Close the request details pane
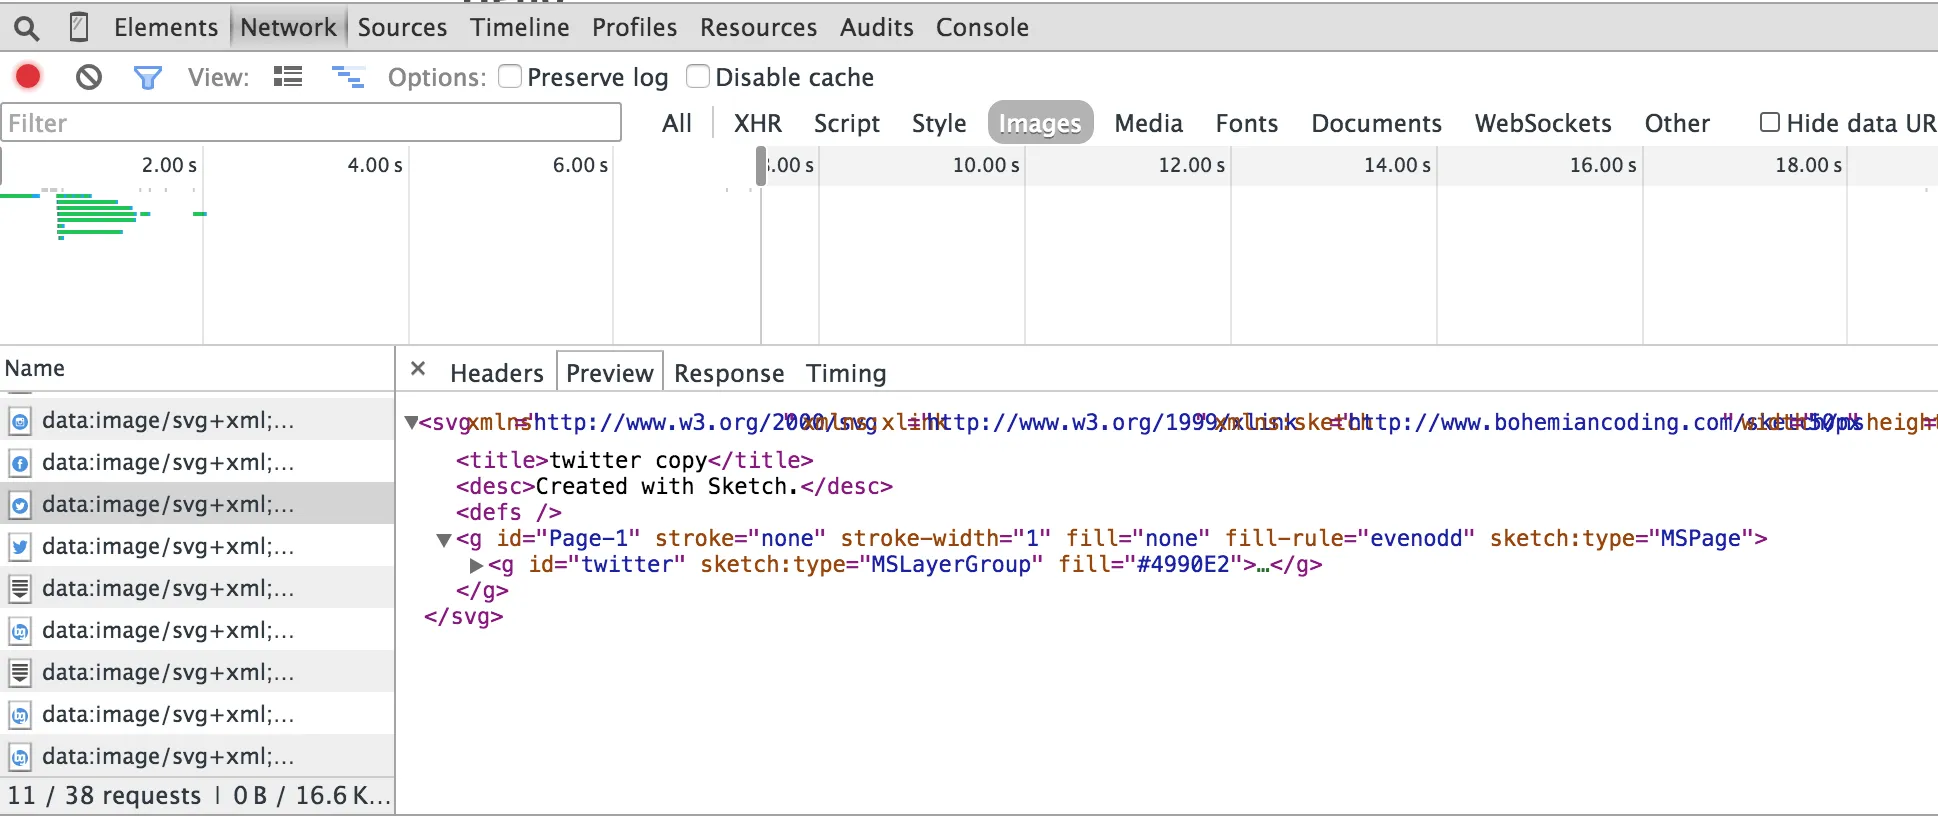 418,370
